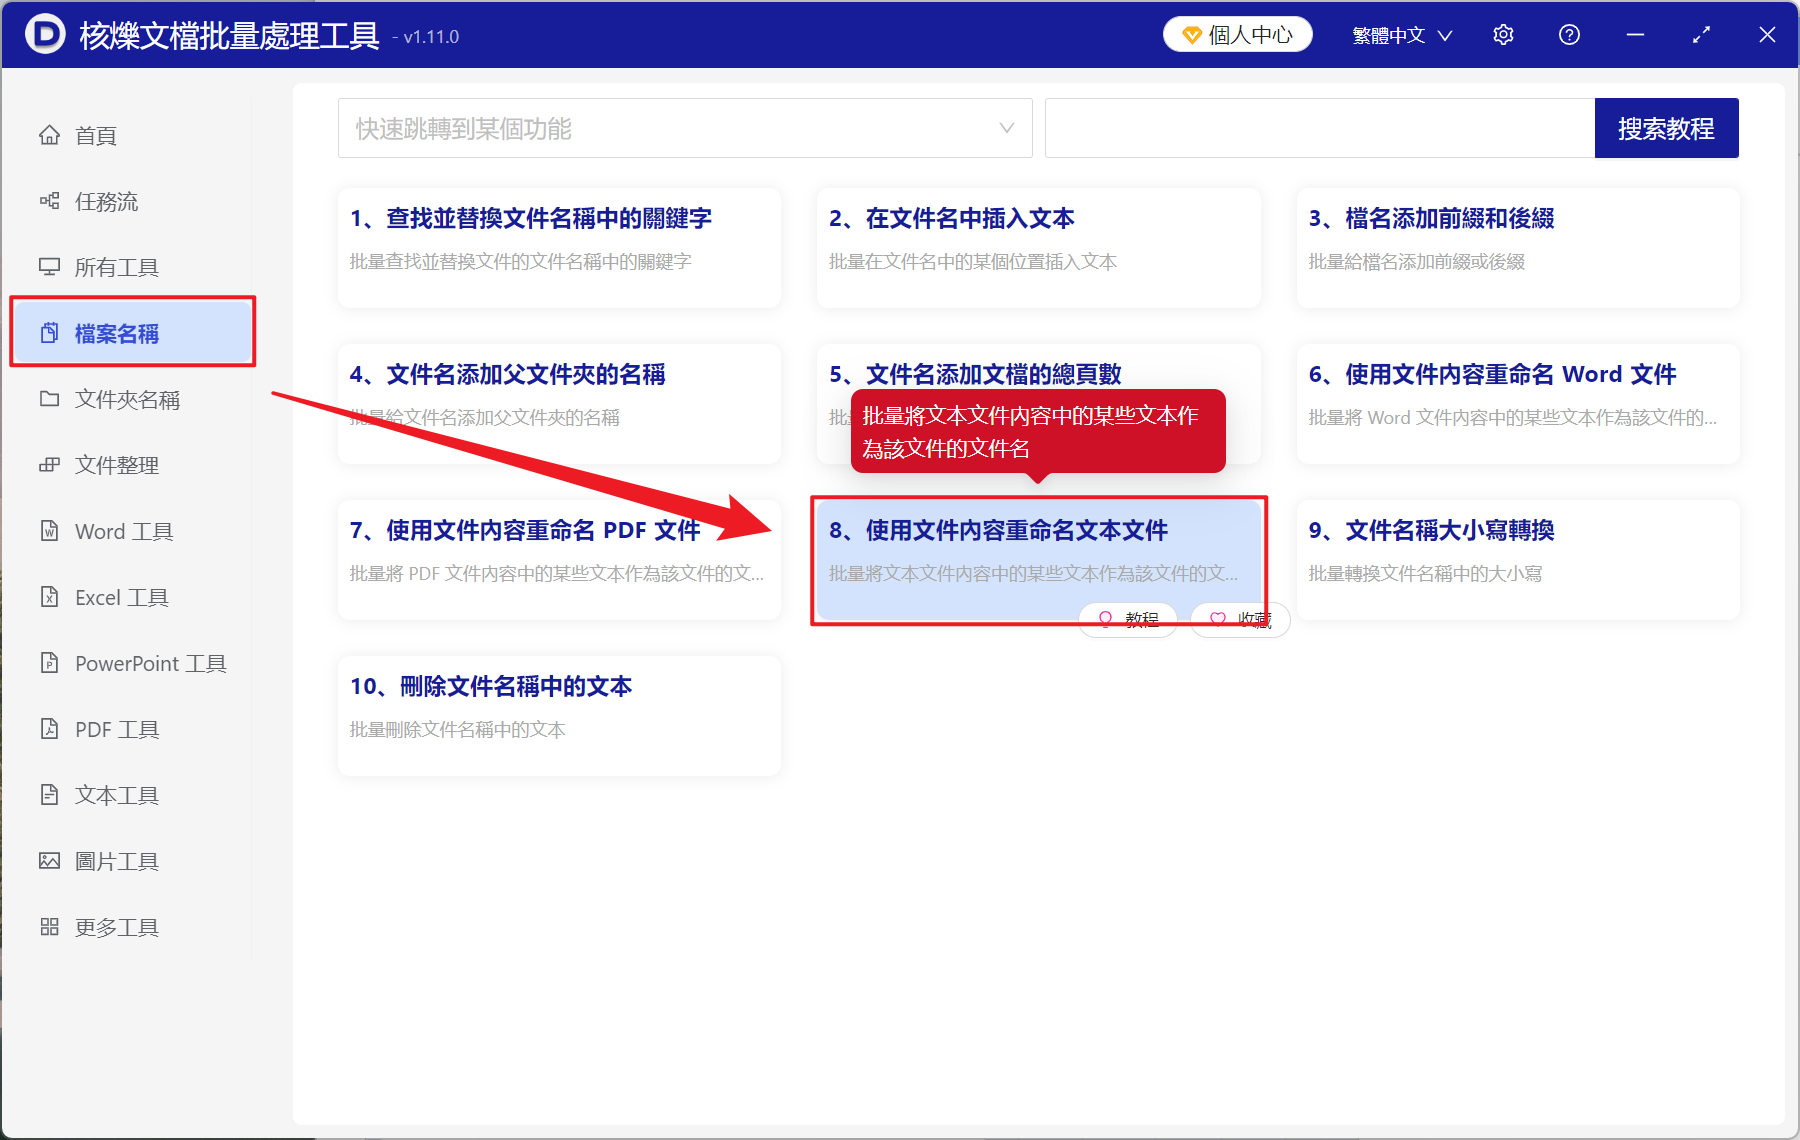The image size is (1800, 1140).
Task: Open the PDF 工具 section
Action: [115, 729]
